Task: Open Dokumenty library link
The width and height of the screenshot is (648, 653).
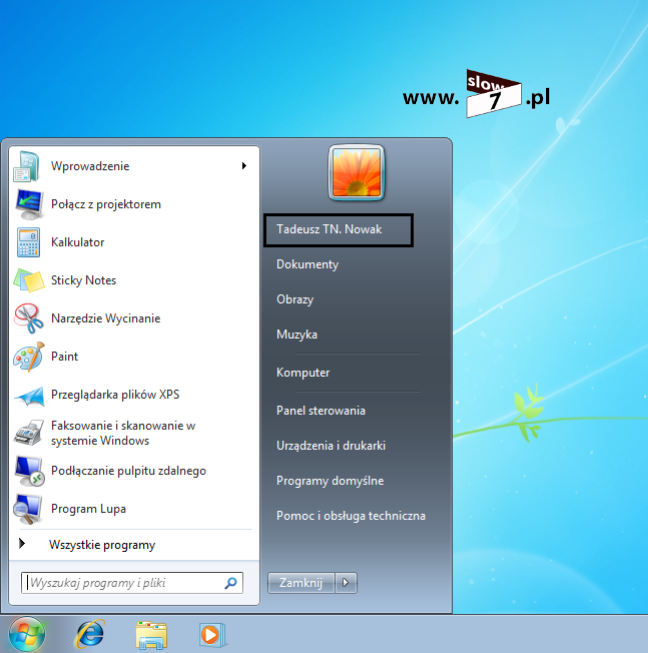Action: click(x=307, y=264)
